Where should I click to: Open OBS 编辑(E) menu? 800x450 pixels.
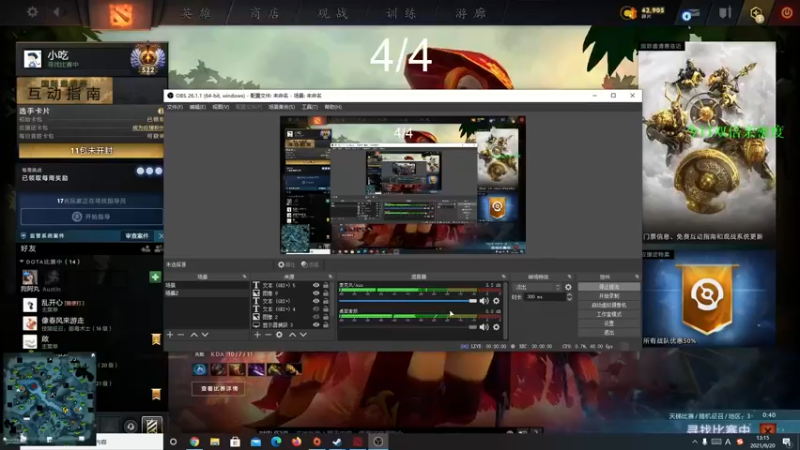point(197,107)
